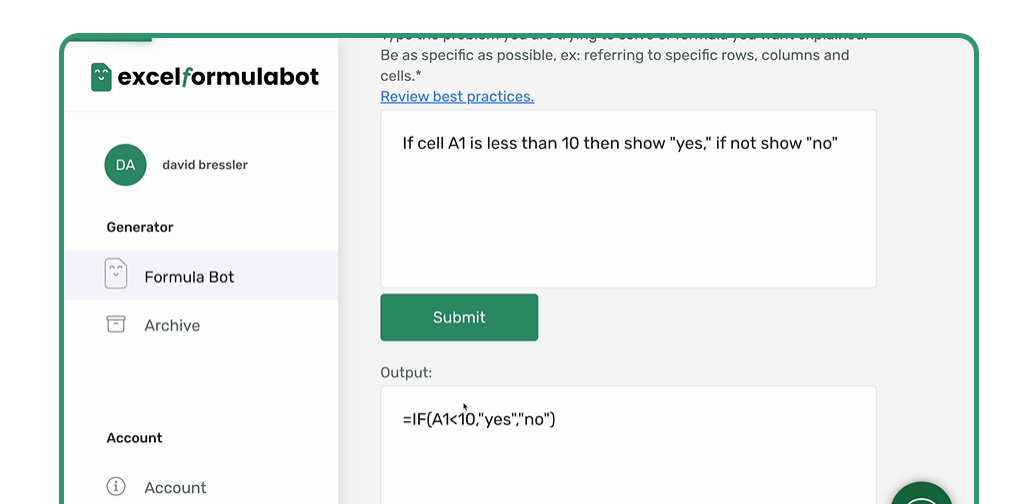
Task: Open the Review best practices link
Action: pyautogui.click(x=457, y=97)
